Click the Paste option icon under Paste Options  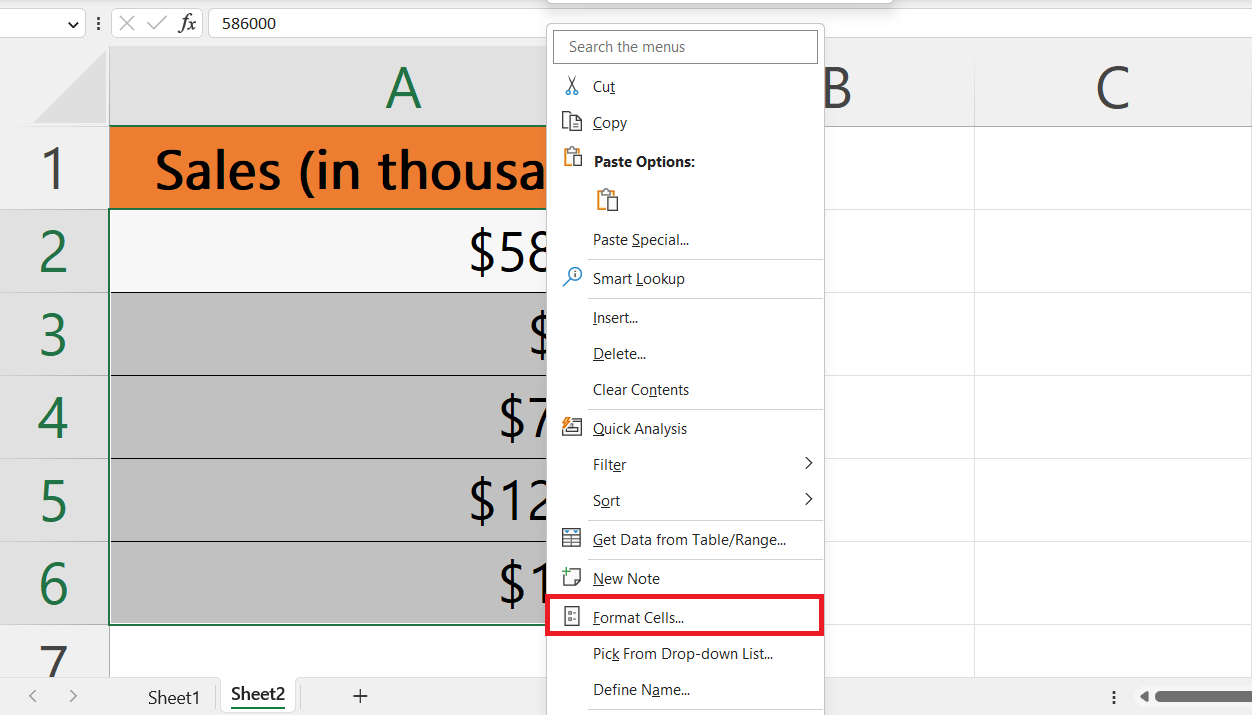click(x=608, y=199)
